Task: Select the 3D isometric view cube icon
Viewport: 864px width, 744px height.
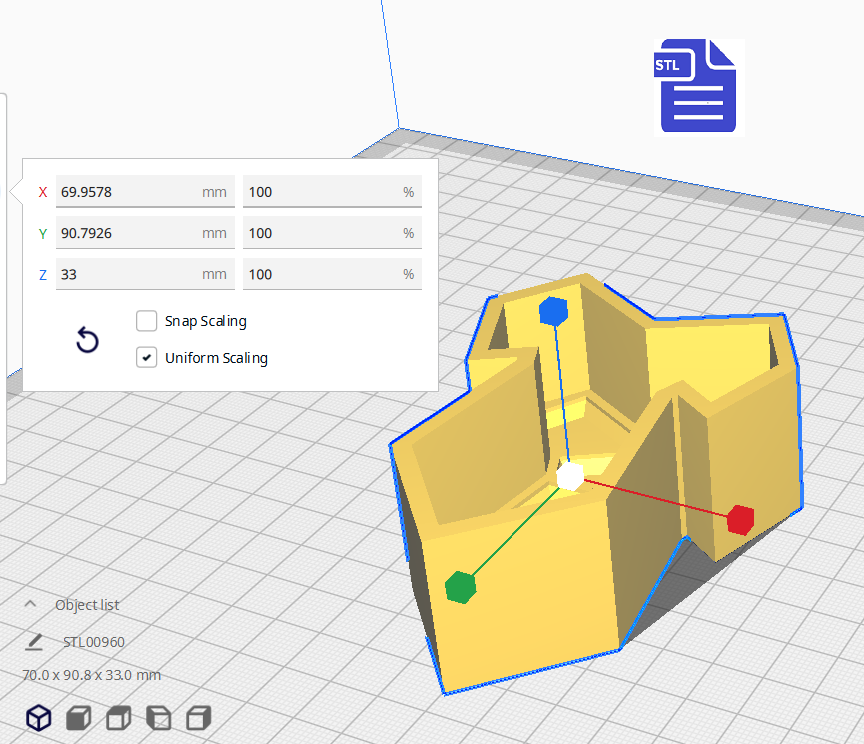Action: pos(39,717)
